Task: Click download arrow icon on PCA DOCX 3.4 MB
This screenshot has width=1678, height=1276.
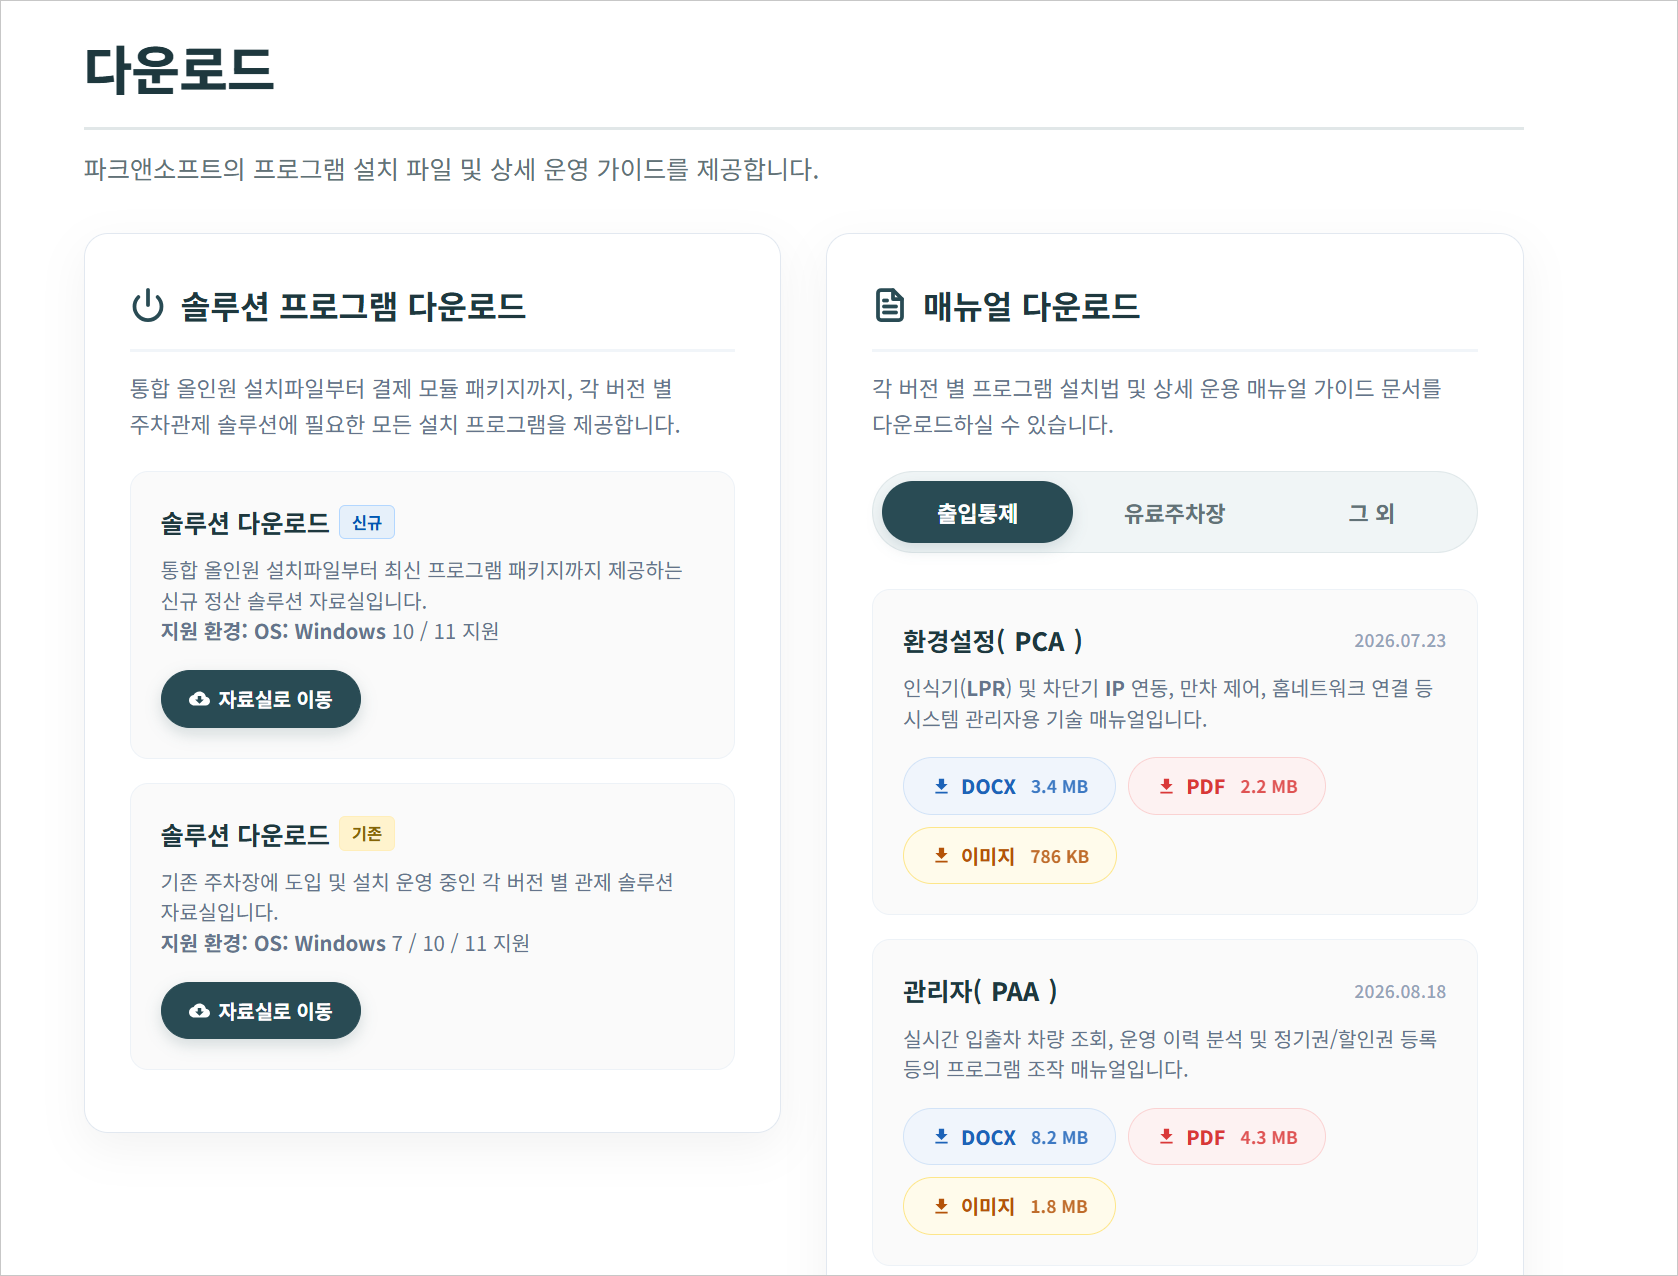Action: click(x=941, y=786)
